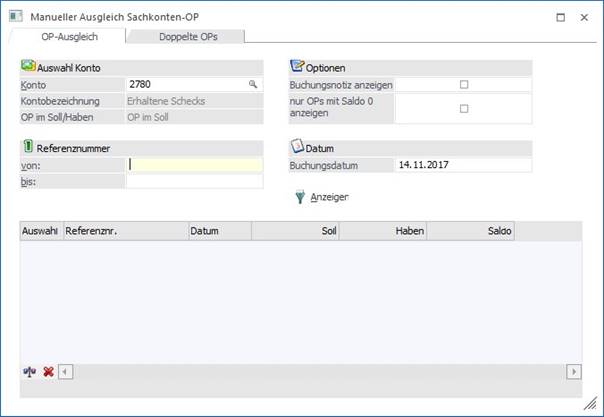The image size is (604, 417).
Task: Click the Buchungsdatum date field
Action: (462, 165)
